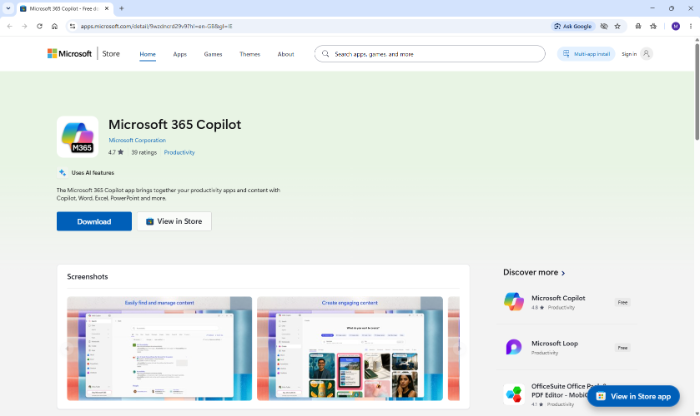Expand Discover more chevron

(563, 273)
